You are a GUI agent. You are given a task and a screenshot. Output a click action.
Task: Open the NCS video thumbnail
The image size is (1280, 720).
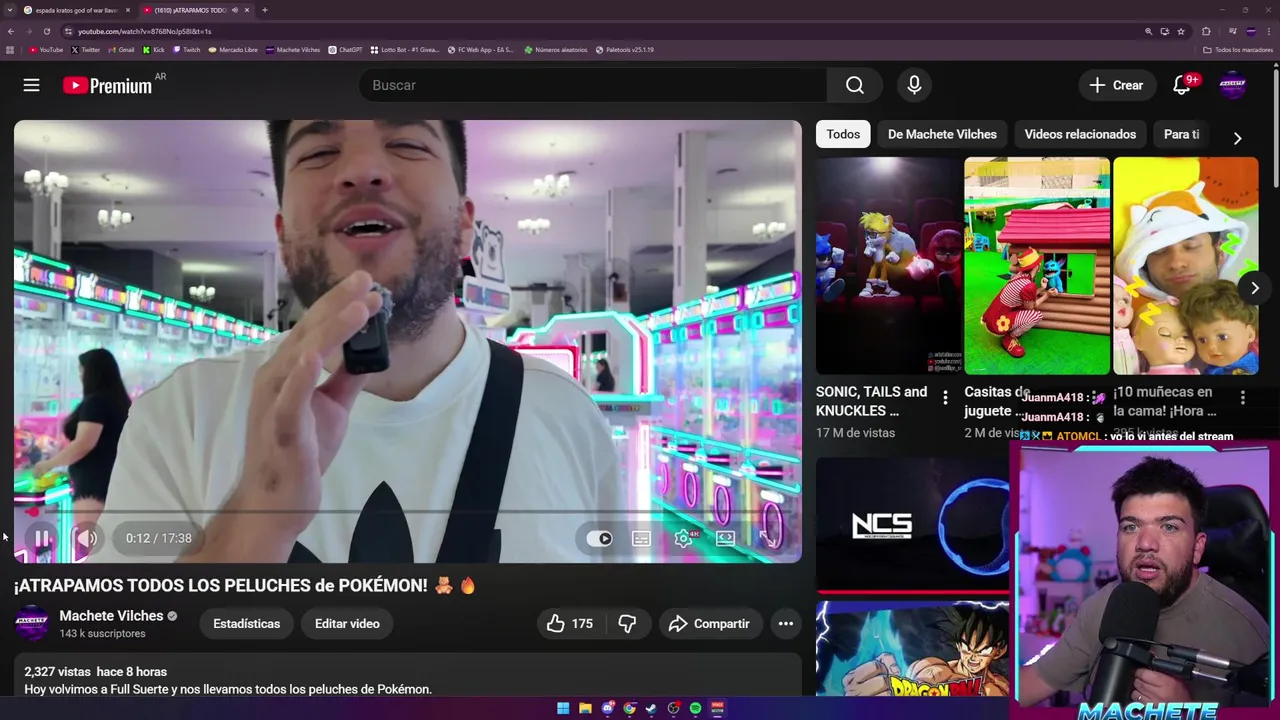[x=912, y=525]
